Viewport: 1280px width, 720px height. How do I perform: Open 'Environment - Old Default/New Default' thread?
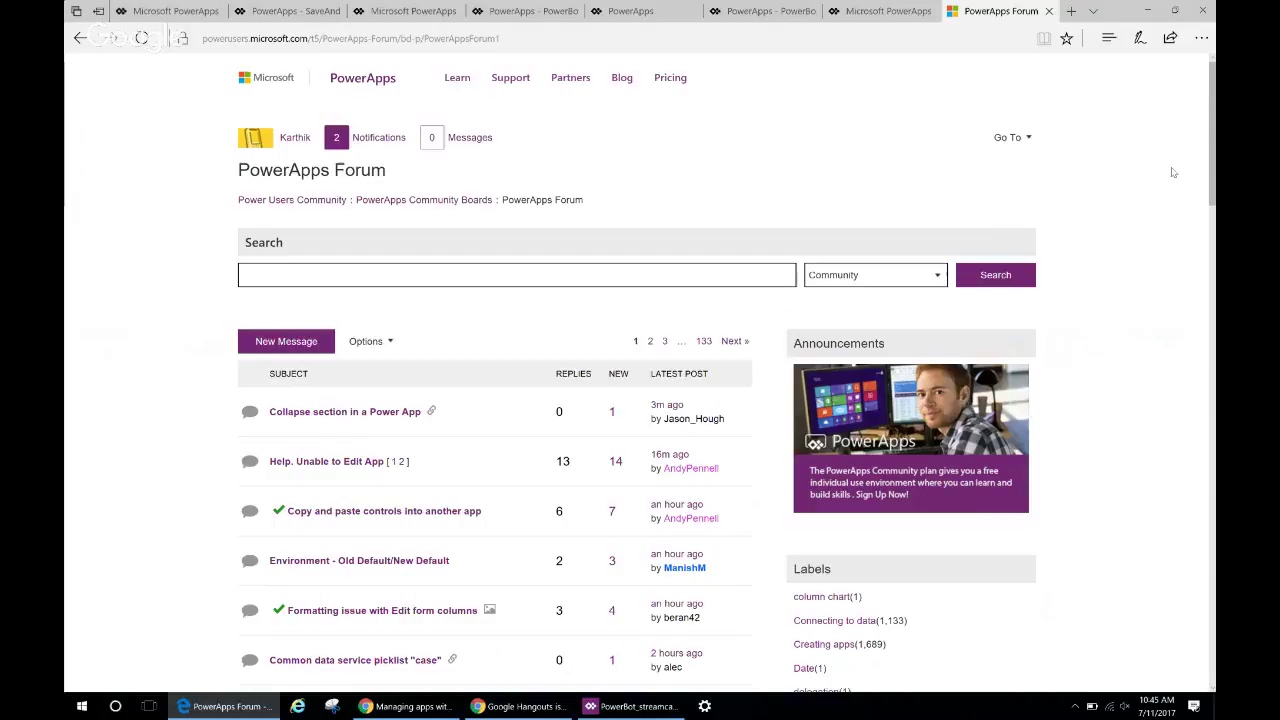pos(359,560)
